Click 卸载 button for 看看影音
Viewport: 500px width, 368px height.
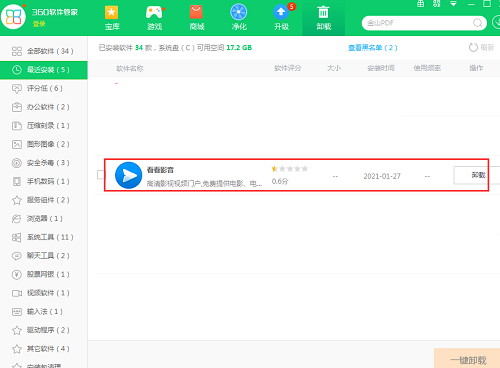[x=477, y=175]
